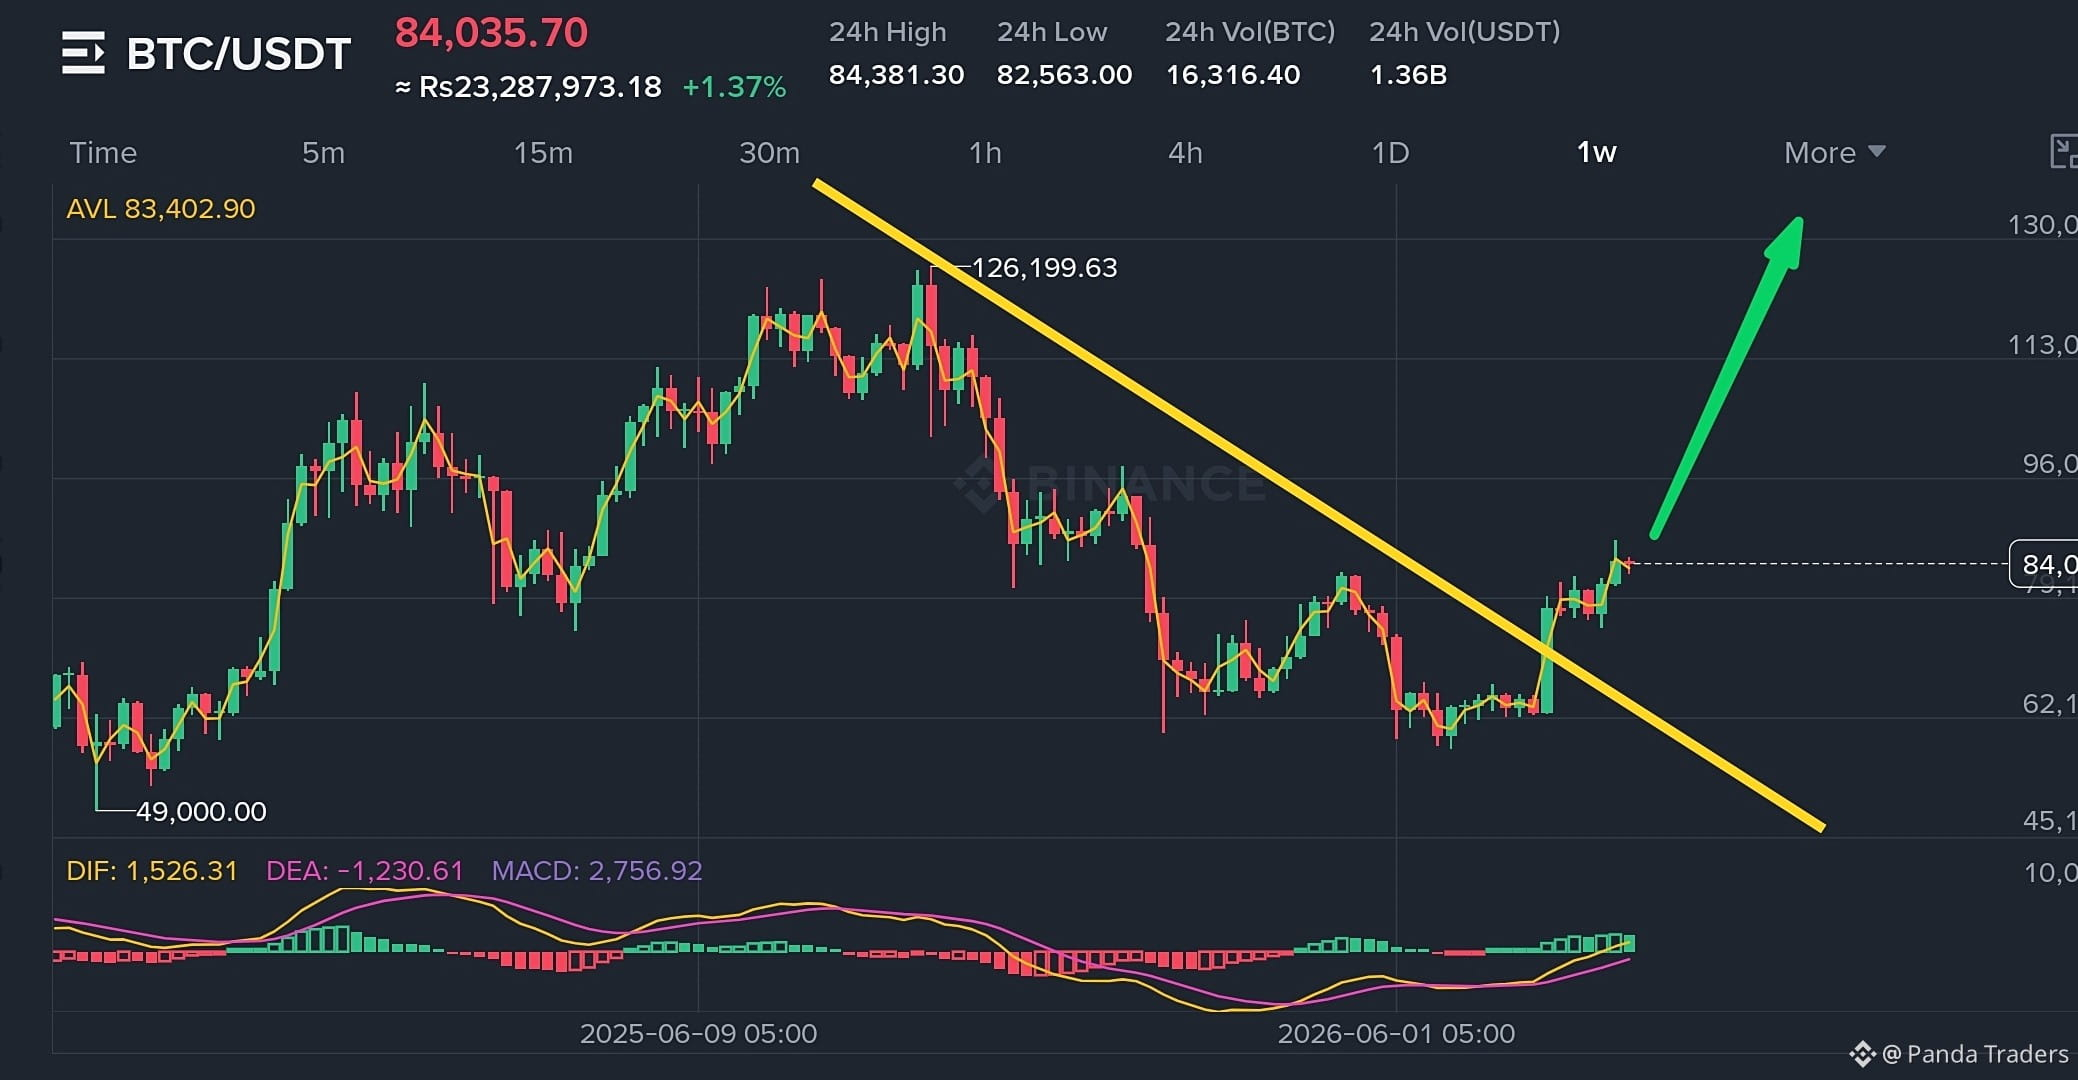This screenshot has height=1080, width=2078.
Task: Choose the 1D timeframe
Action: [x=1390, y=152]
